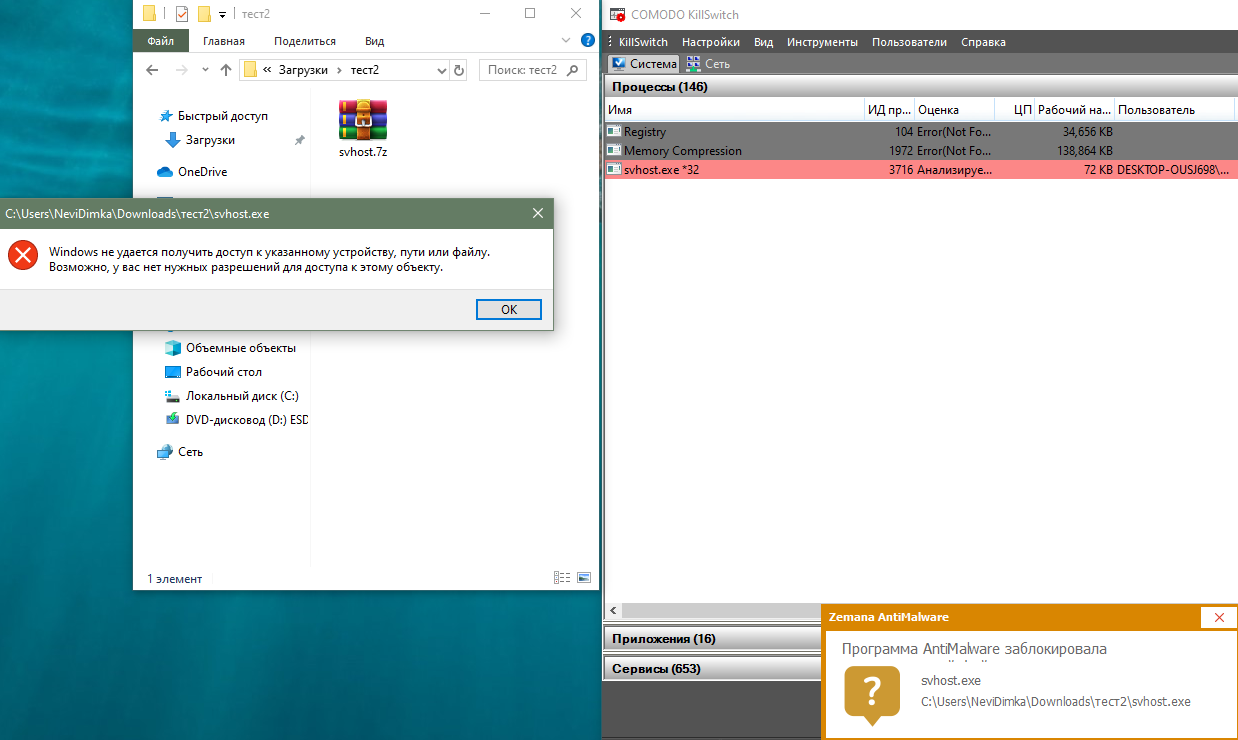The image size is (1238, 740).
Task: Expand the Сервисы (653) section
Action: coord(713,669)
